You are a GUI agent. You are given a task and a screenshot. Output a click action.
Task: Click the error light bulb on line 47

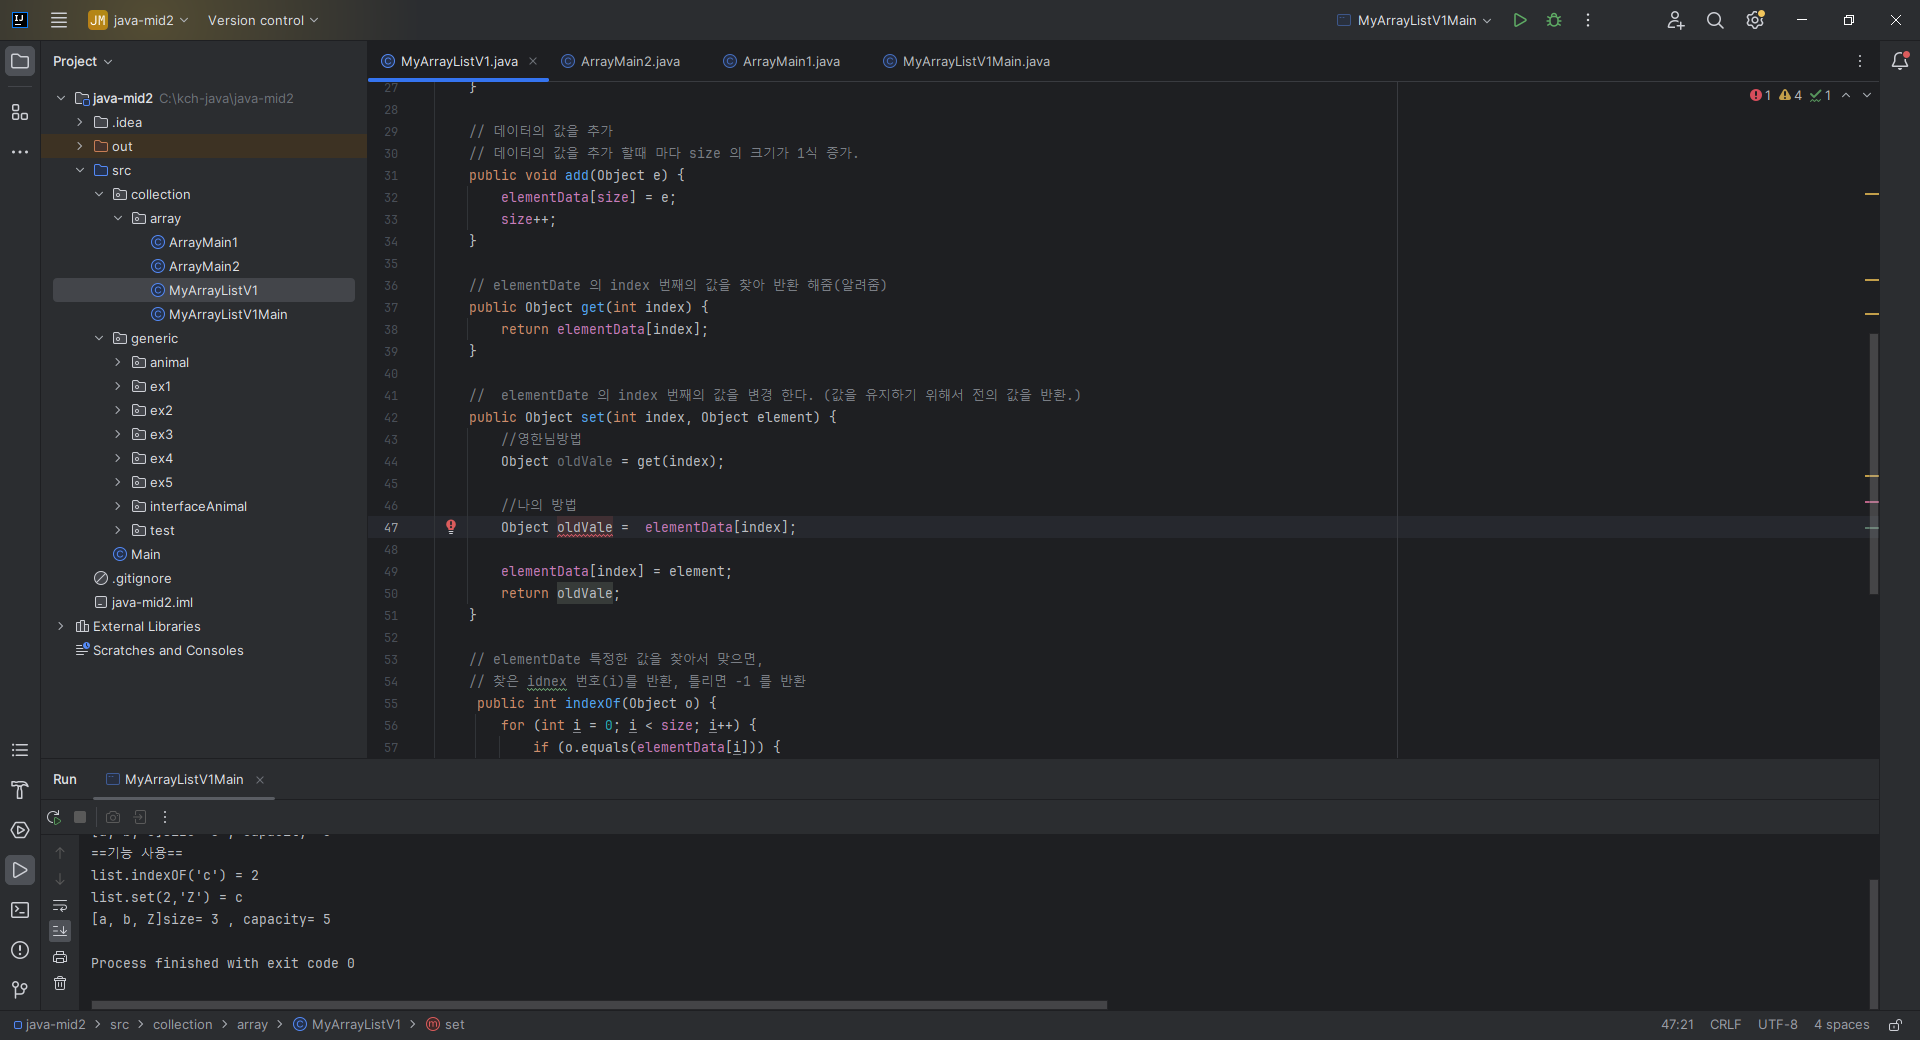(451, 526)
